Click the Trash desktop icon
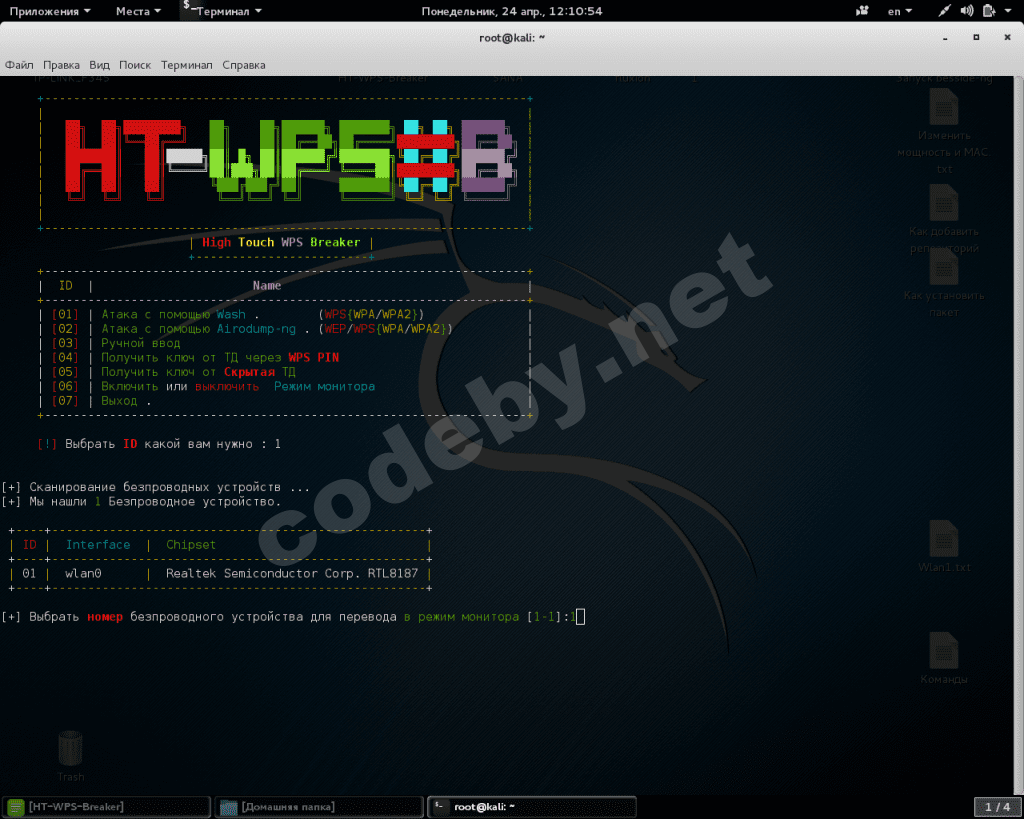The image size is (1024, 819). click(71, 756)
